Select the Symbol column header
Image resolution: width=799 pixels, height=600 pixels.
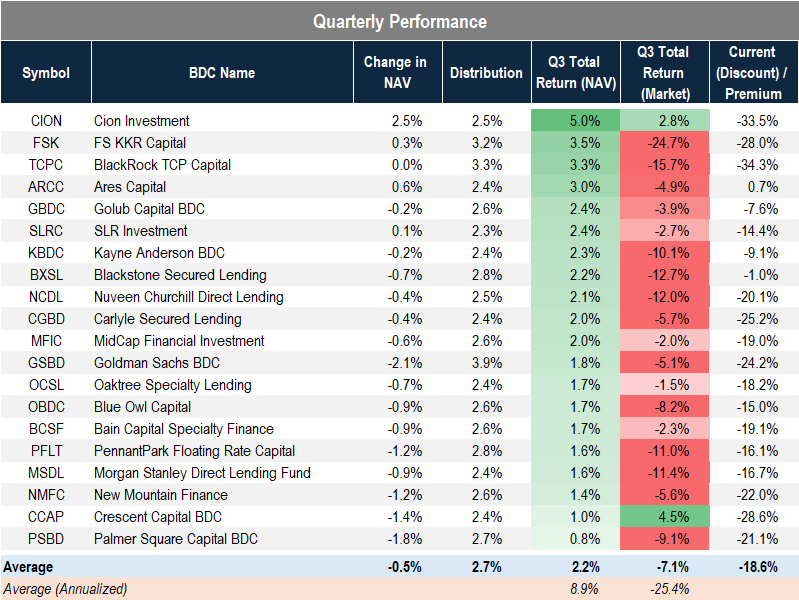(46, 72)
